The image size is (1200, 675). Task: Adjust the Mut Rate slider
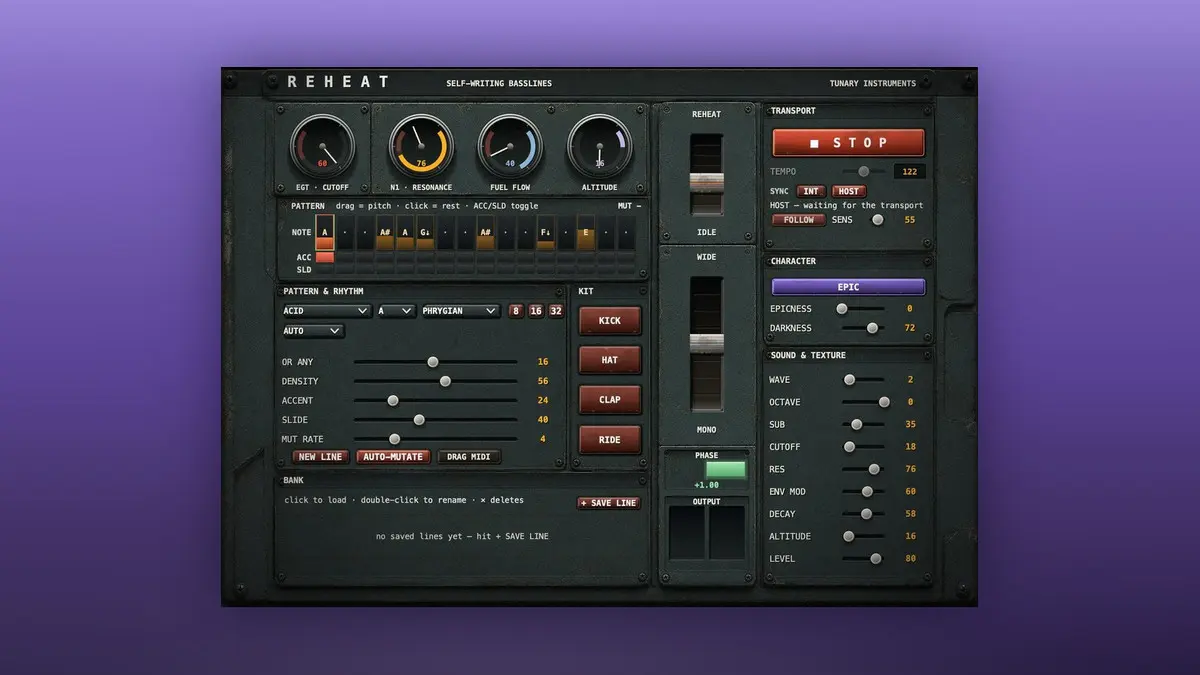(x=436, y=439)
